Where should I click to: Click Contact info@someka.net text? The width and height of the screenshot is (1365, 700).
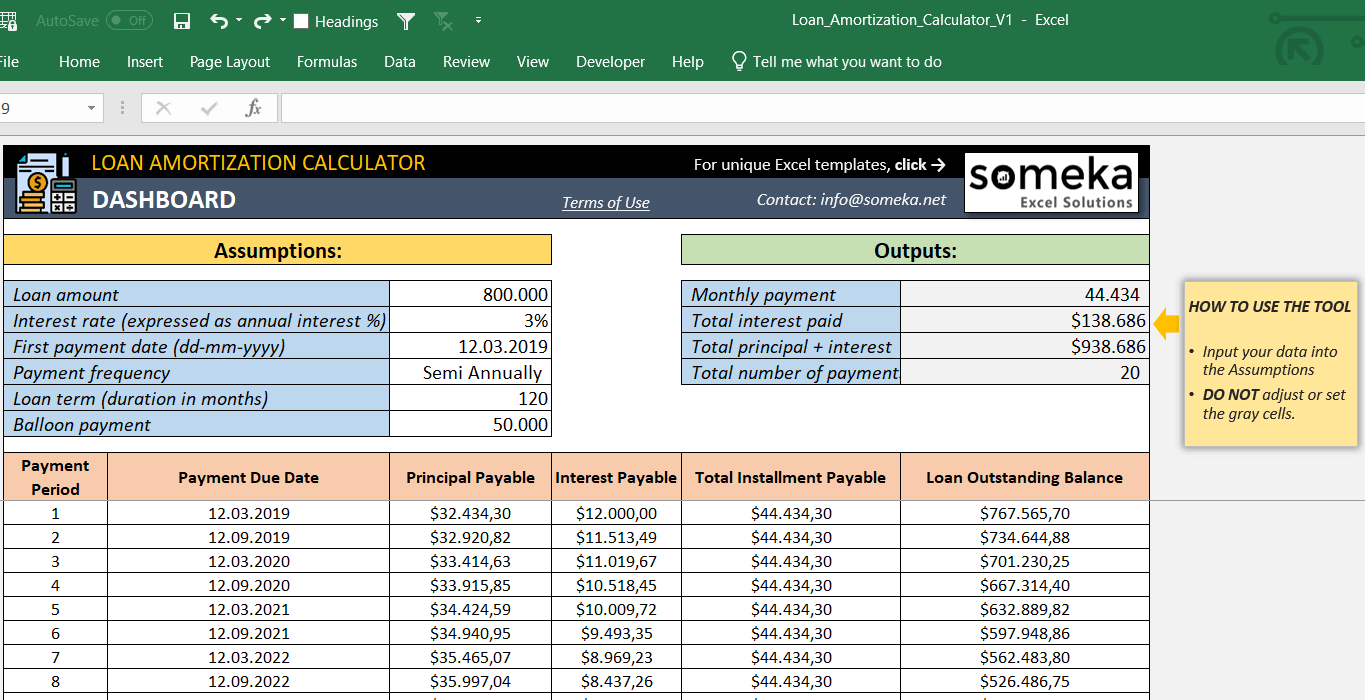(851, 200)
